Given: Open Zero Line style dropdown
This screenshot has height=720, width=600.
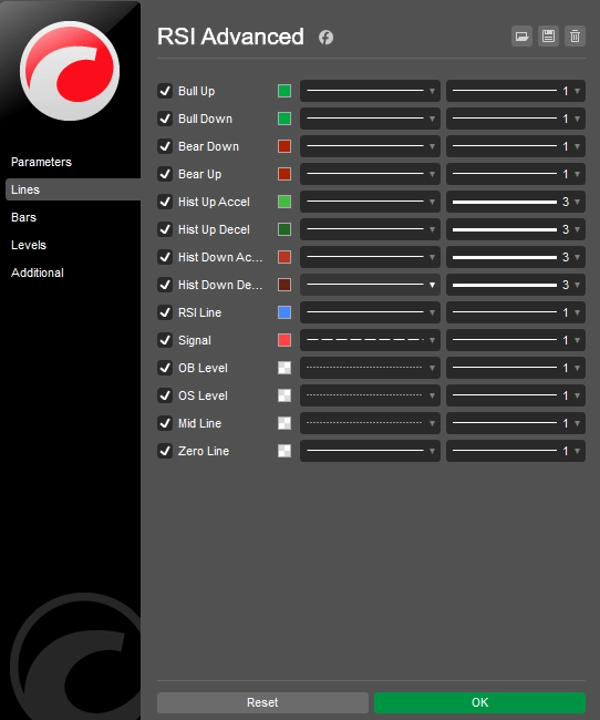Looking at the screenshot, I should (x=370, y=451).
